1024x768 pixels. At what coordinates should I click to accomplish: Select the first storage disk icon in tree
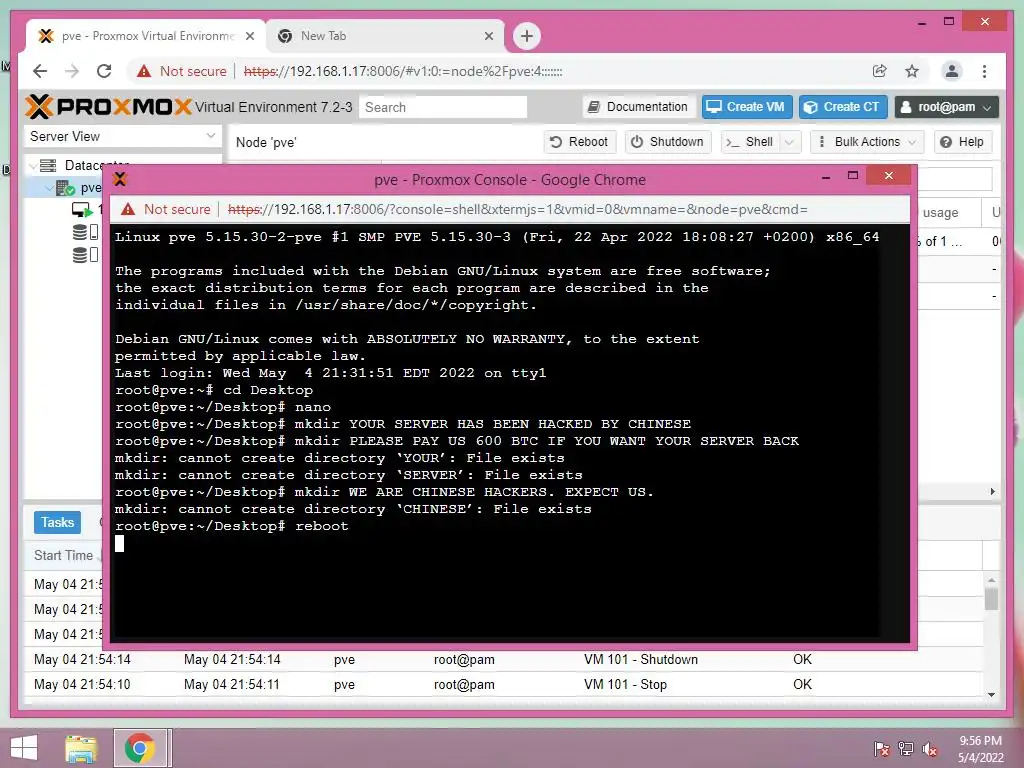point(85,232)
